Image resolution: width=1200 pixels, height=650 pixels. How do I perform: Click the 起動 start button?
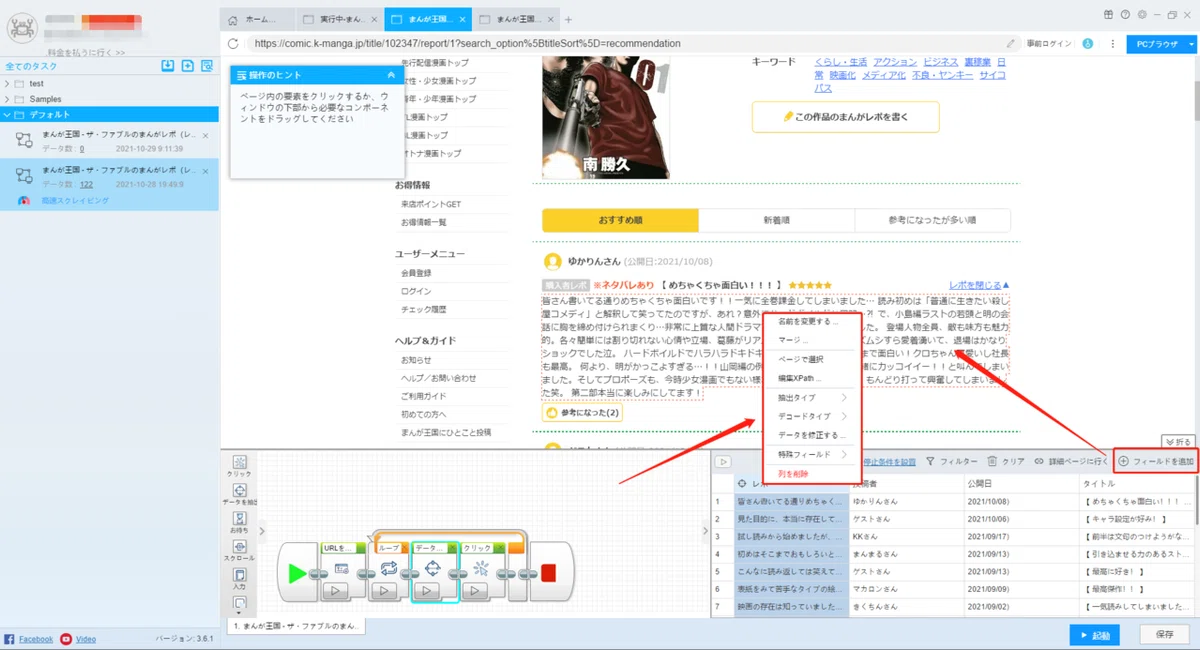[1094, 635]
